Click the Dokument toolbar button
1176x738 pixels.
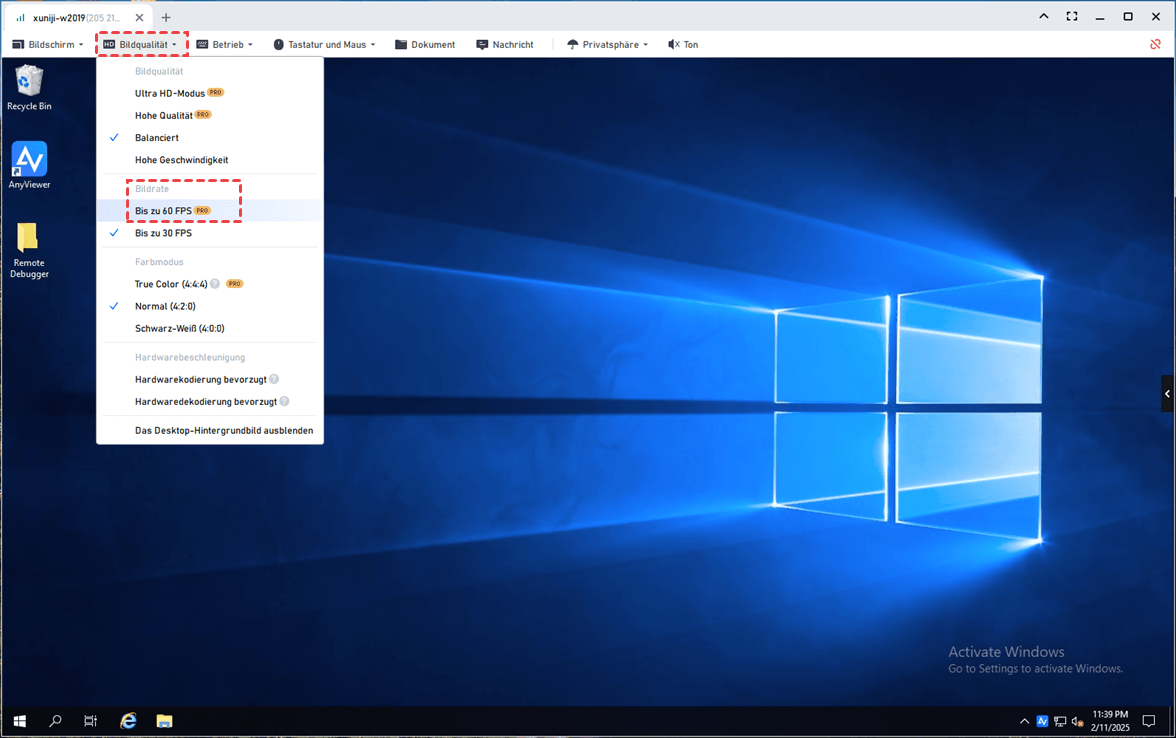click(425, 45)
